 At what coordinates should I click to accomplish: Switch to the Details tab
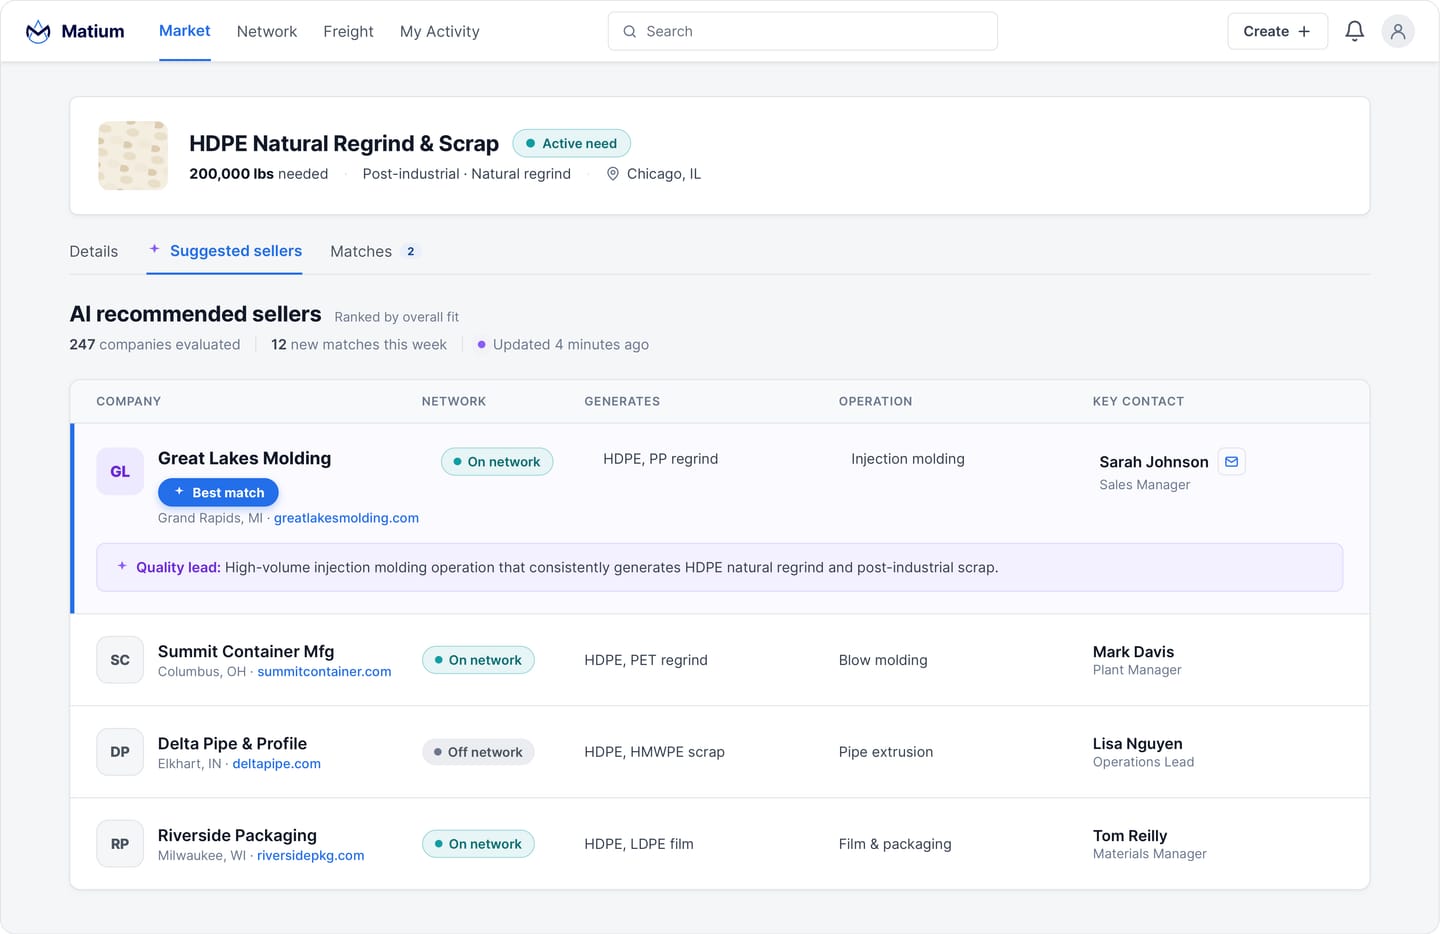94,252
